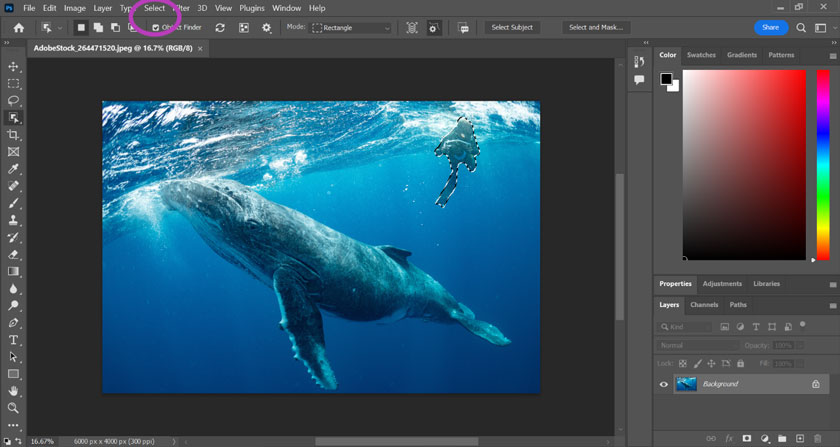The image size is (840, 447).
Task: Select the Rectangular Marquee tool
Action: click(13, 84)
